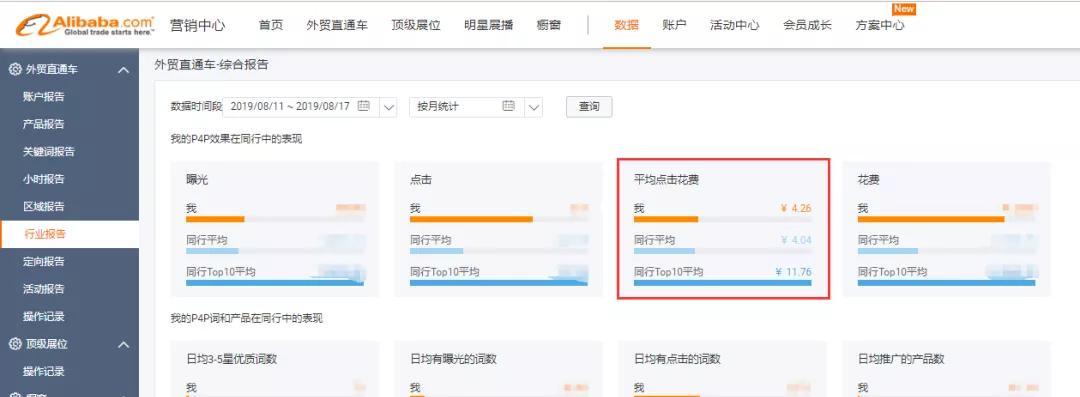The width and height of the screenshot is (1080, 397).
Task: Open 账户报告 in sidebar
Action: (43, 97)
